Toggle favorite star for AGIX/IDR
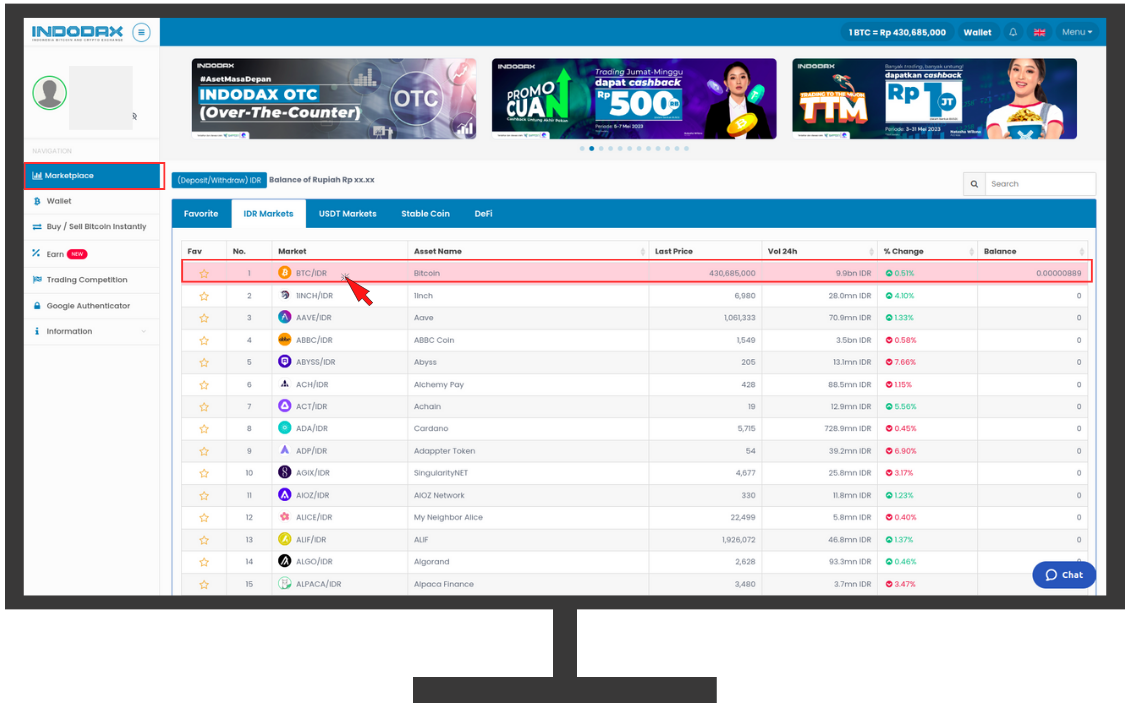This screenshot has width=1130, height=707. pos(204,473)
